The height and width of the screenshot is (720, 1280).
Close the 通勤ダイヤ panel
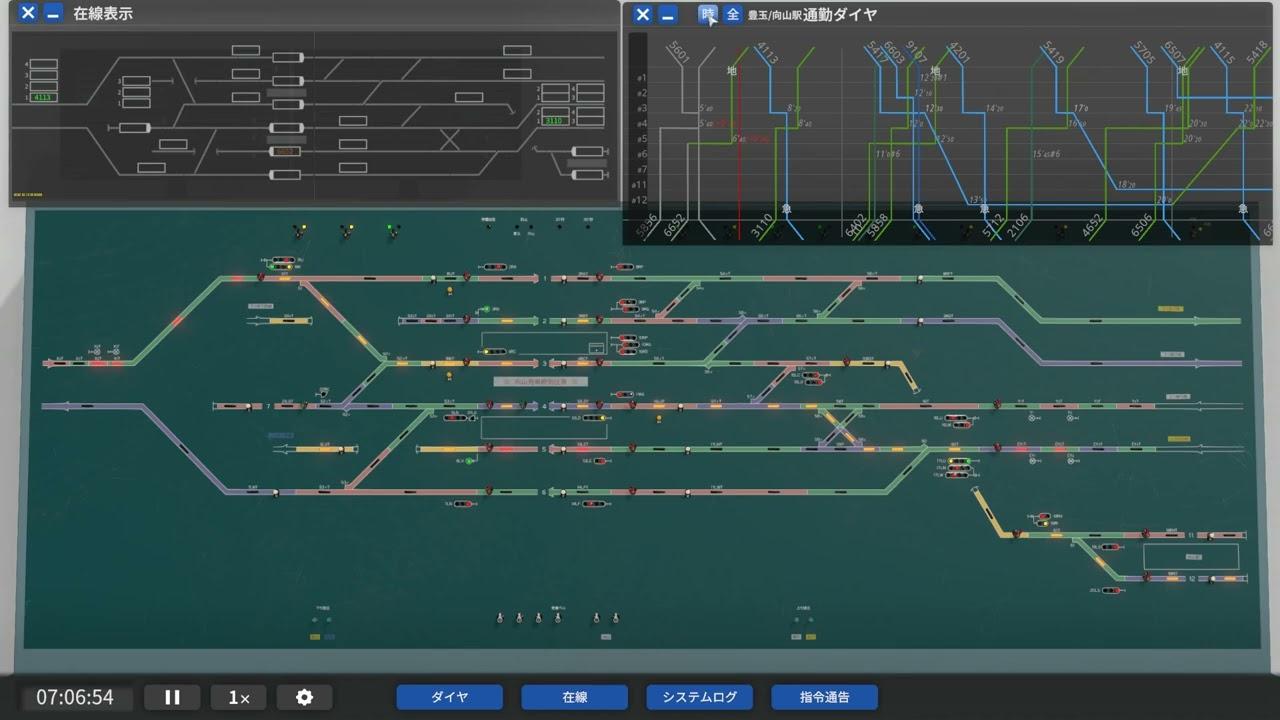(643, 14)
